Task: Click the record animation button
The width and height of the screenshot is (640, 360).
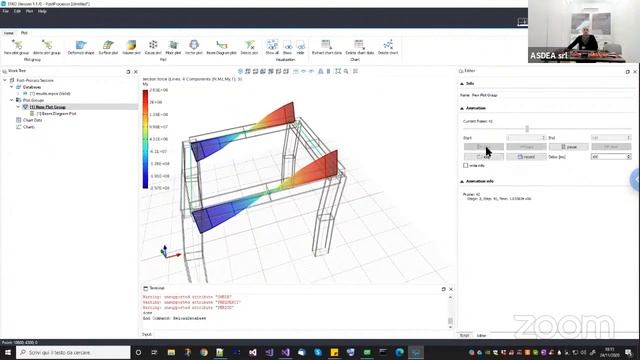Action: coord(526,157)
